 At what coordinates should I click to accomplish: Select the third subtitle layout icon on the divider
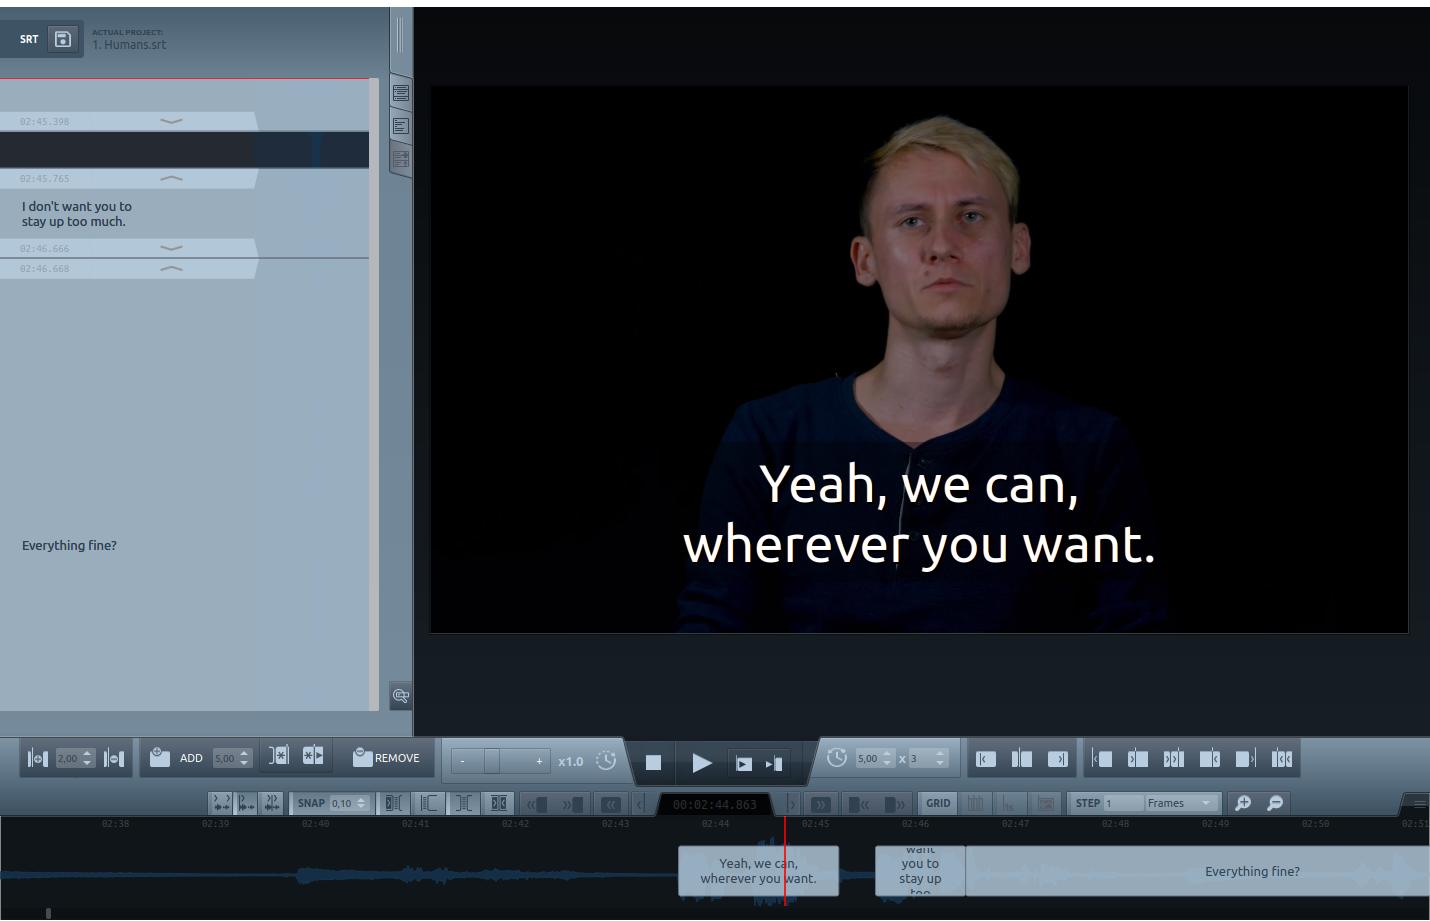pos(401,159)
